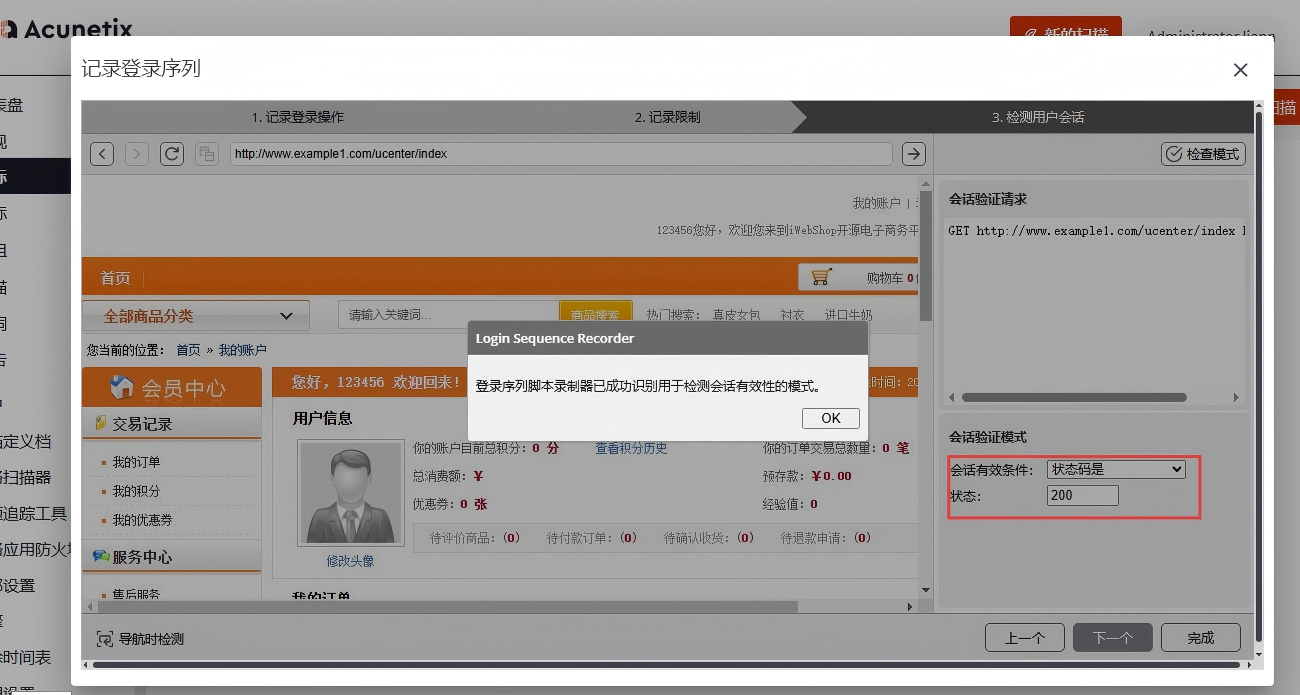Toggle 导航时检测 option
The width and height of the screenshot is (1300, 695).
tap(140, 639)
